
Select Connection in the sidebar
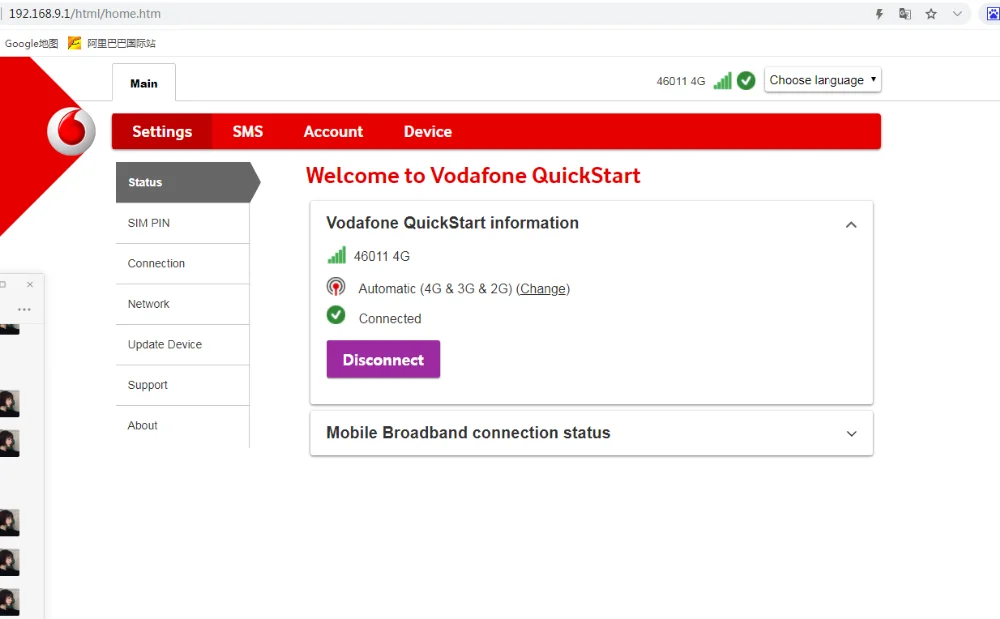tap(182, 263)
